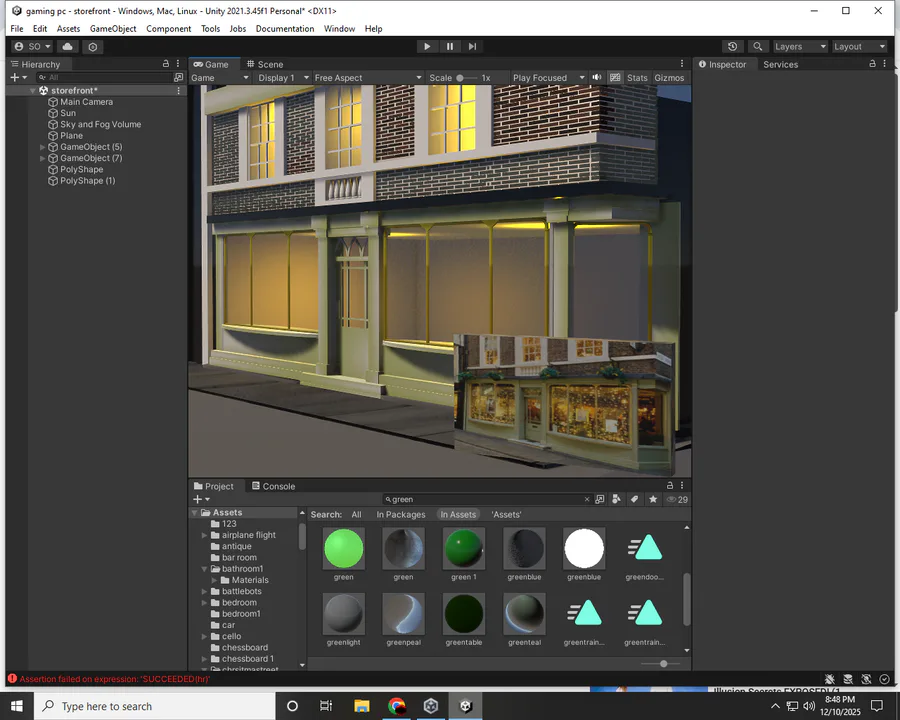Toggle hidden packages eye icon 29

click(x=677, y=500)
